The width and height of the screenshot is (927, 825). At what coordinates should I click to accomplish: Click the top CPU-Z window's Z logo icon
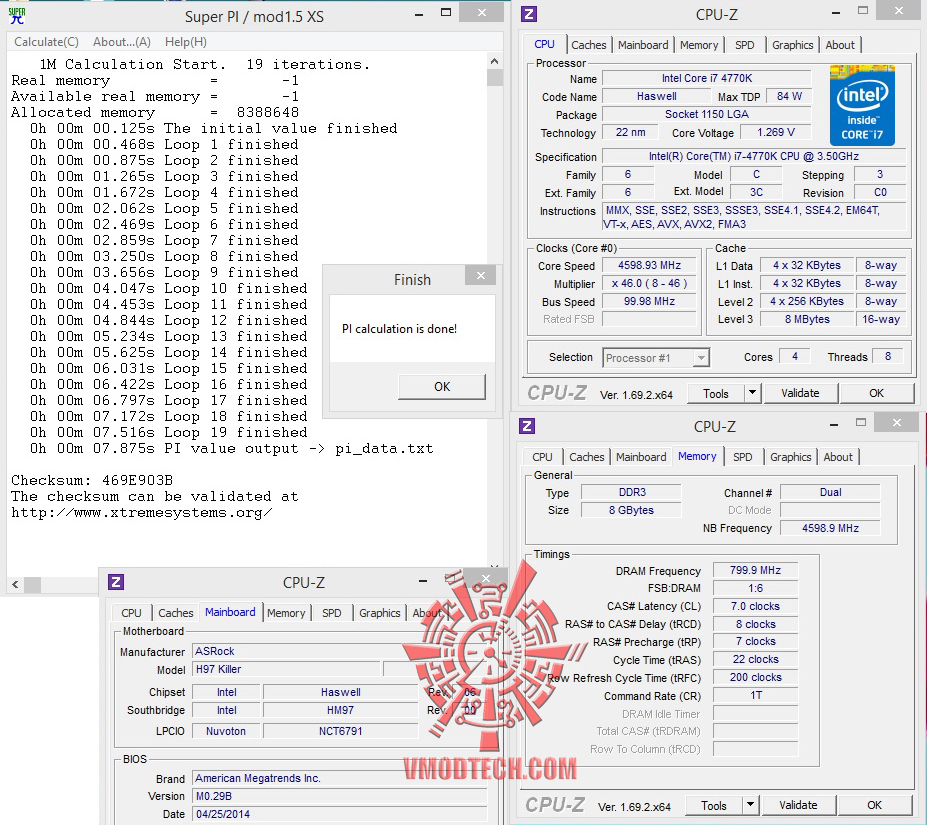click(529, 14)
